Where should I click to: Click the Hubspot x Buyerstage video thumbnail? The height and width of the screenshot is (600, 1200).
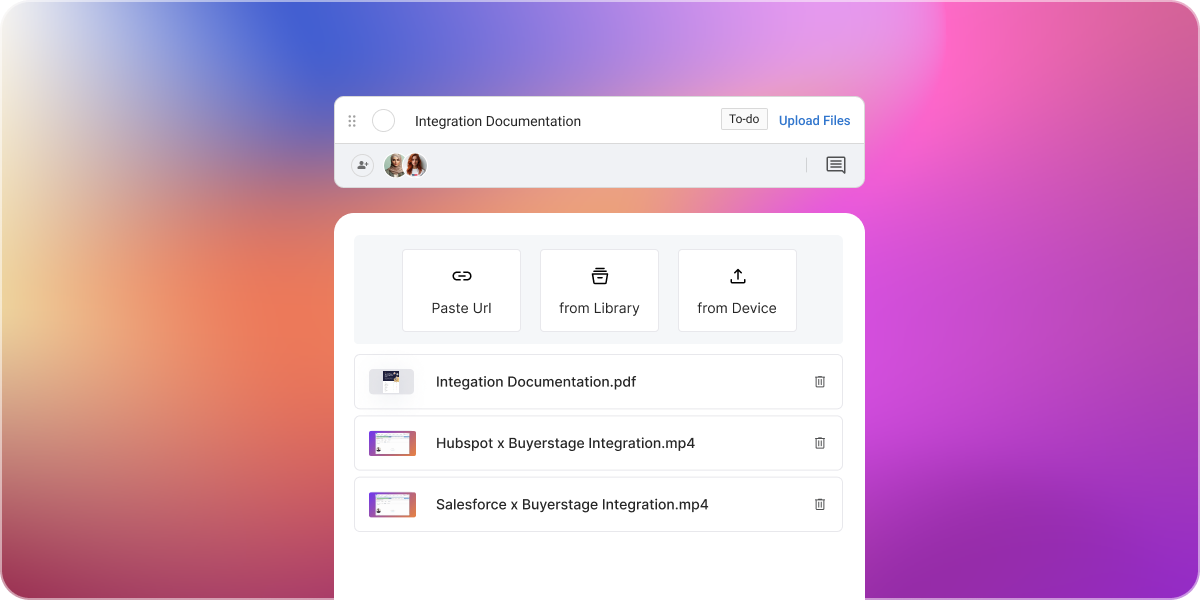392,443
